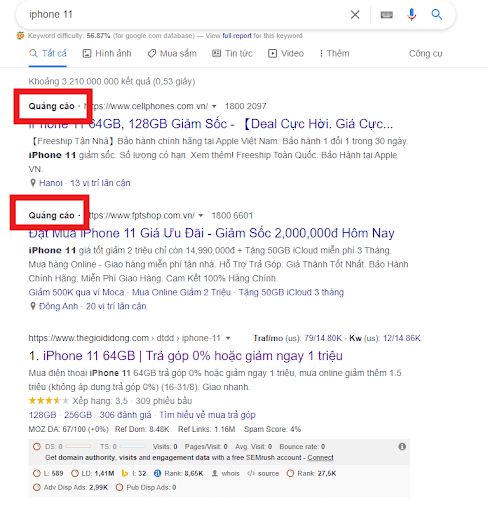This screenshot has height=512, width=488.
Task: Click Spam Score: 4% text
Action: pos(272,429)
